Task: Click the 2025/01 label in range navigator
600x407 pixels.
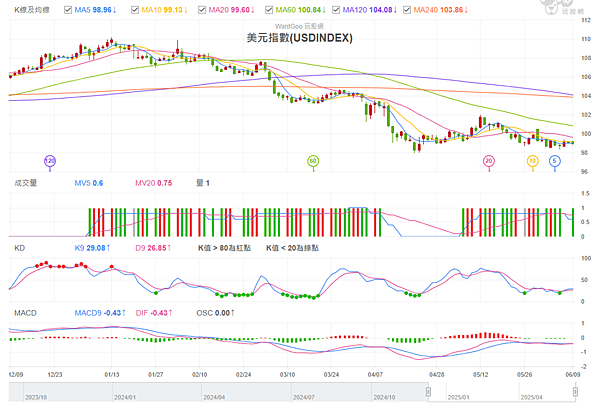Action: click(x=458, y=397)
